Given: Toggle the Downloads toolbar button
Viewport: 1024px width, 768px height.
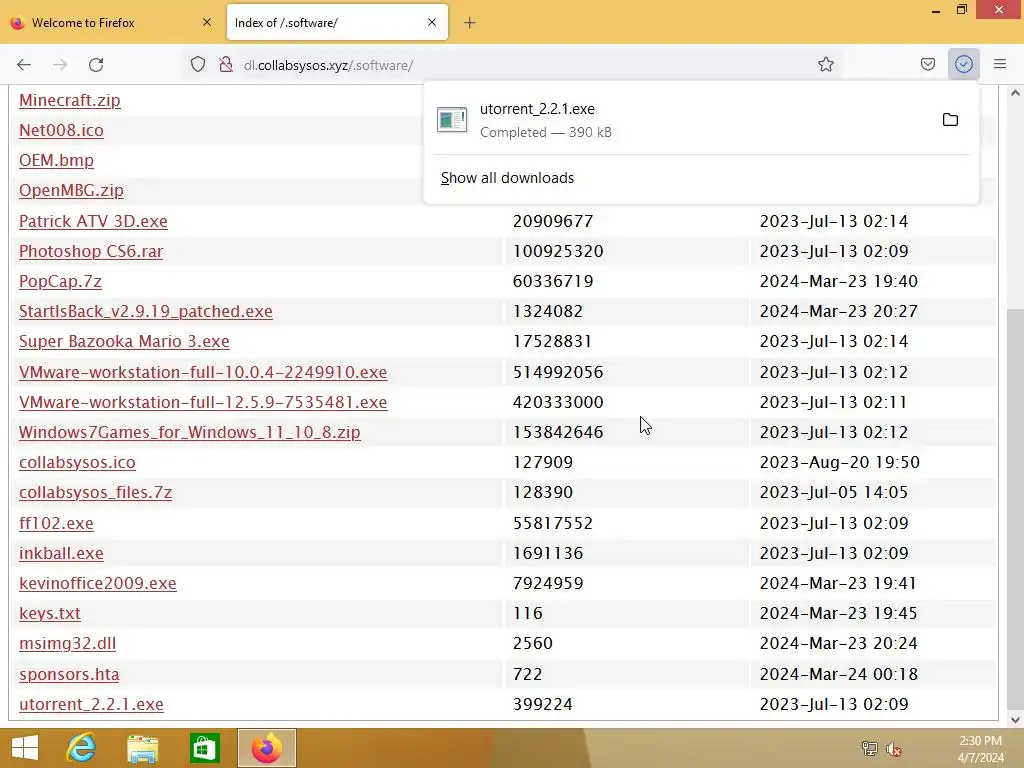Looking at the screenshot, I should (964, 65).
